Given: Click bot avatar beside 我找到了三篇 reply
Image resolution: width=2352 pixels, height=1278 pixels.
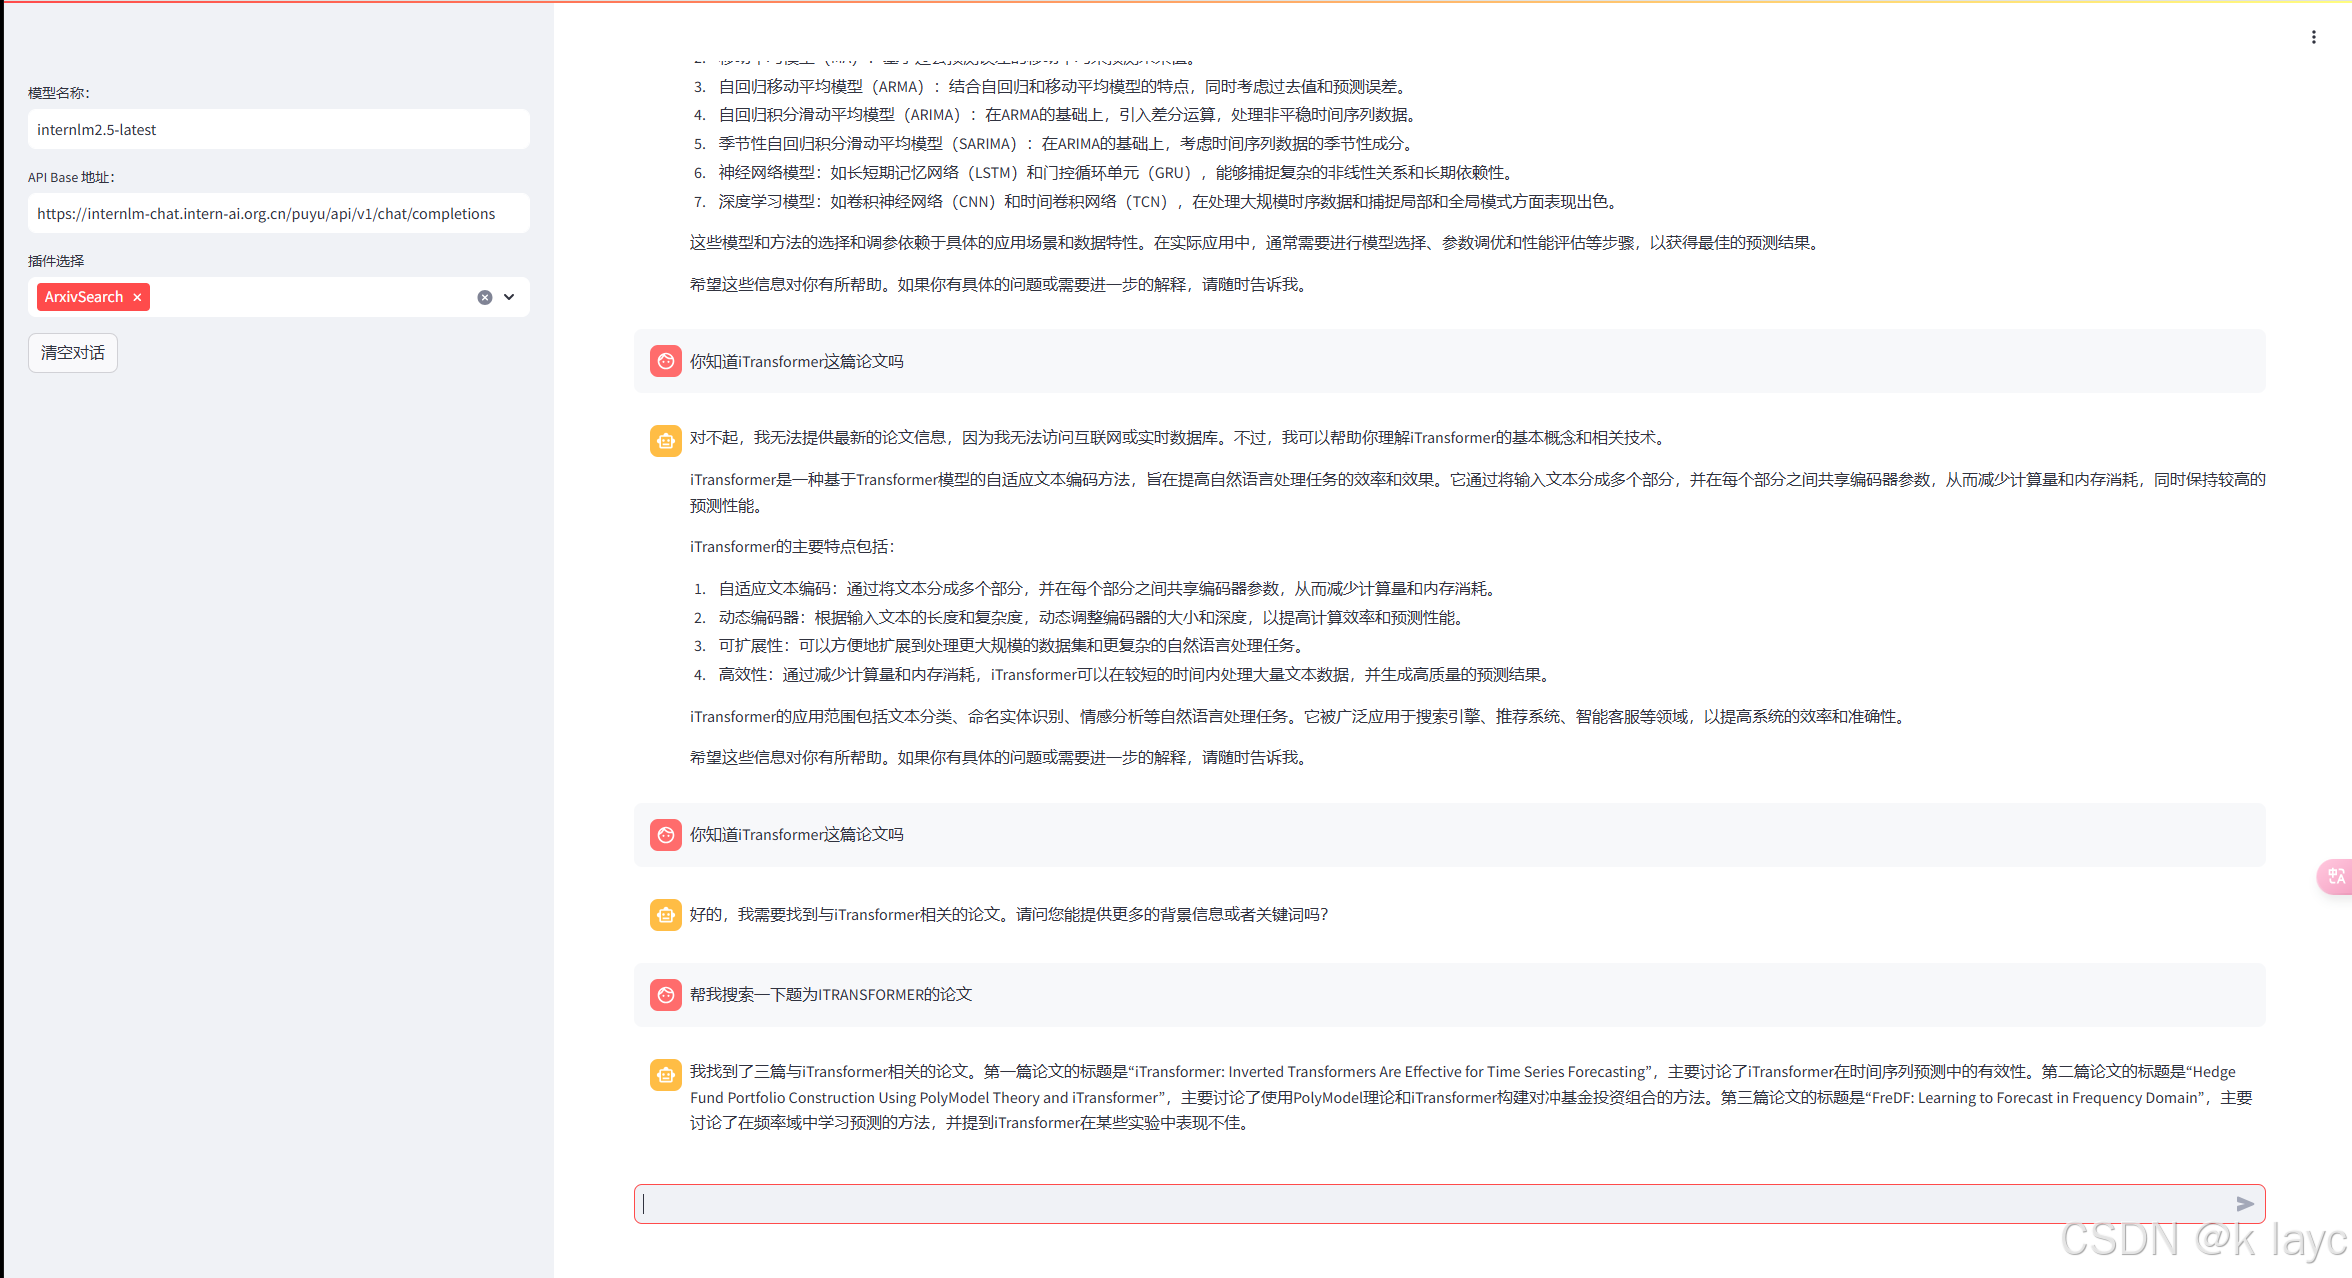Looking at the screenshot, I should click(x=666, y=1074).
